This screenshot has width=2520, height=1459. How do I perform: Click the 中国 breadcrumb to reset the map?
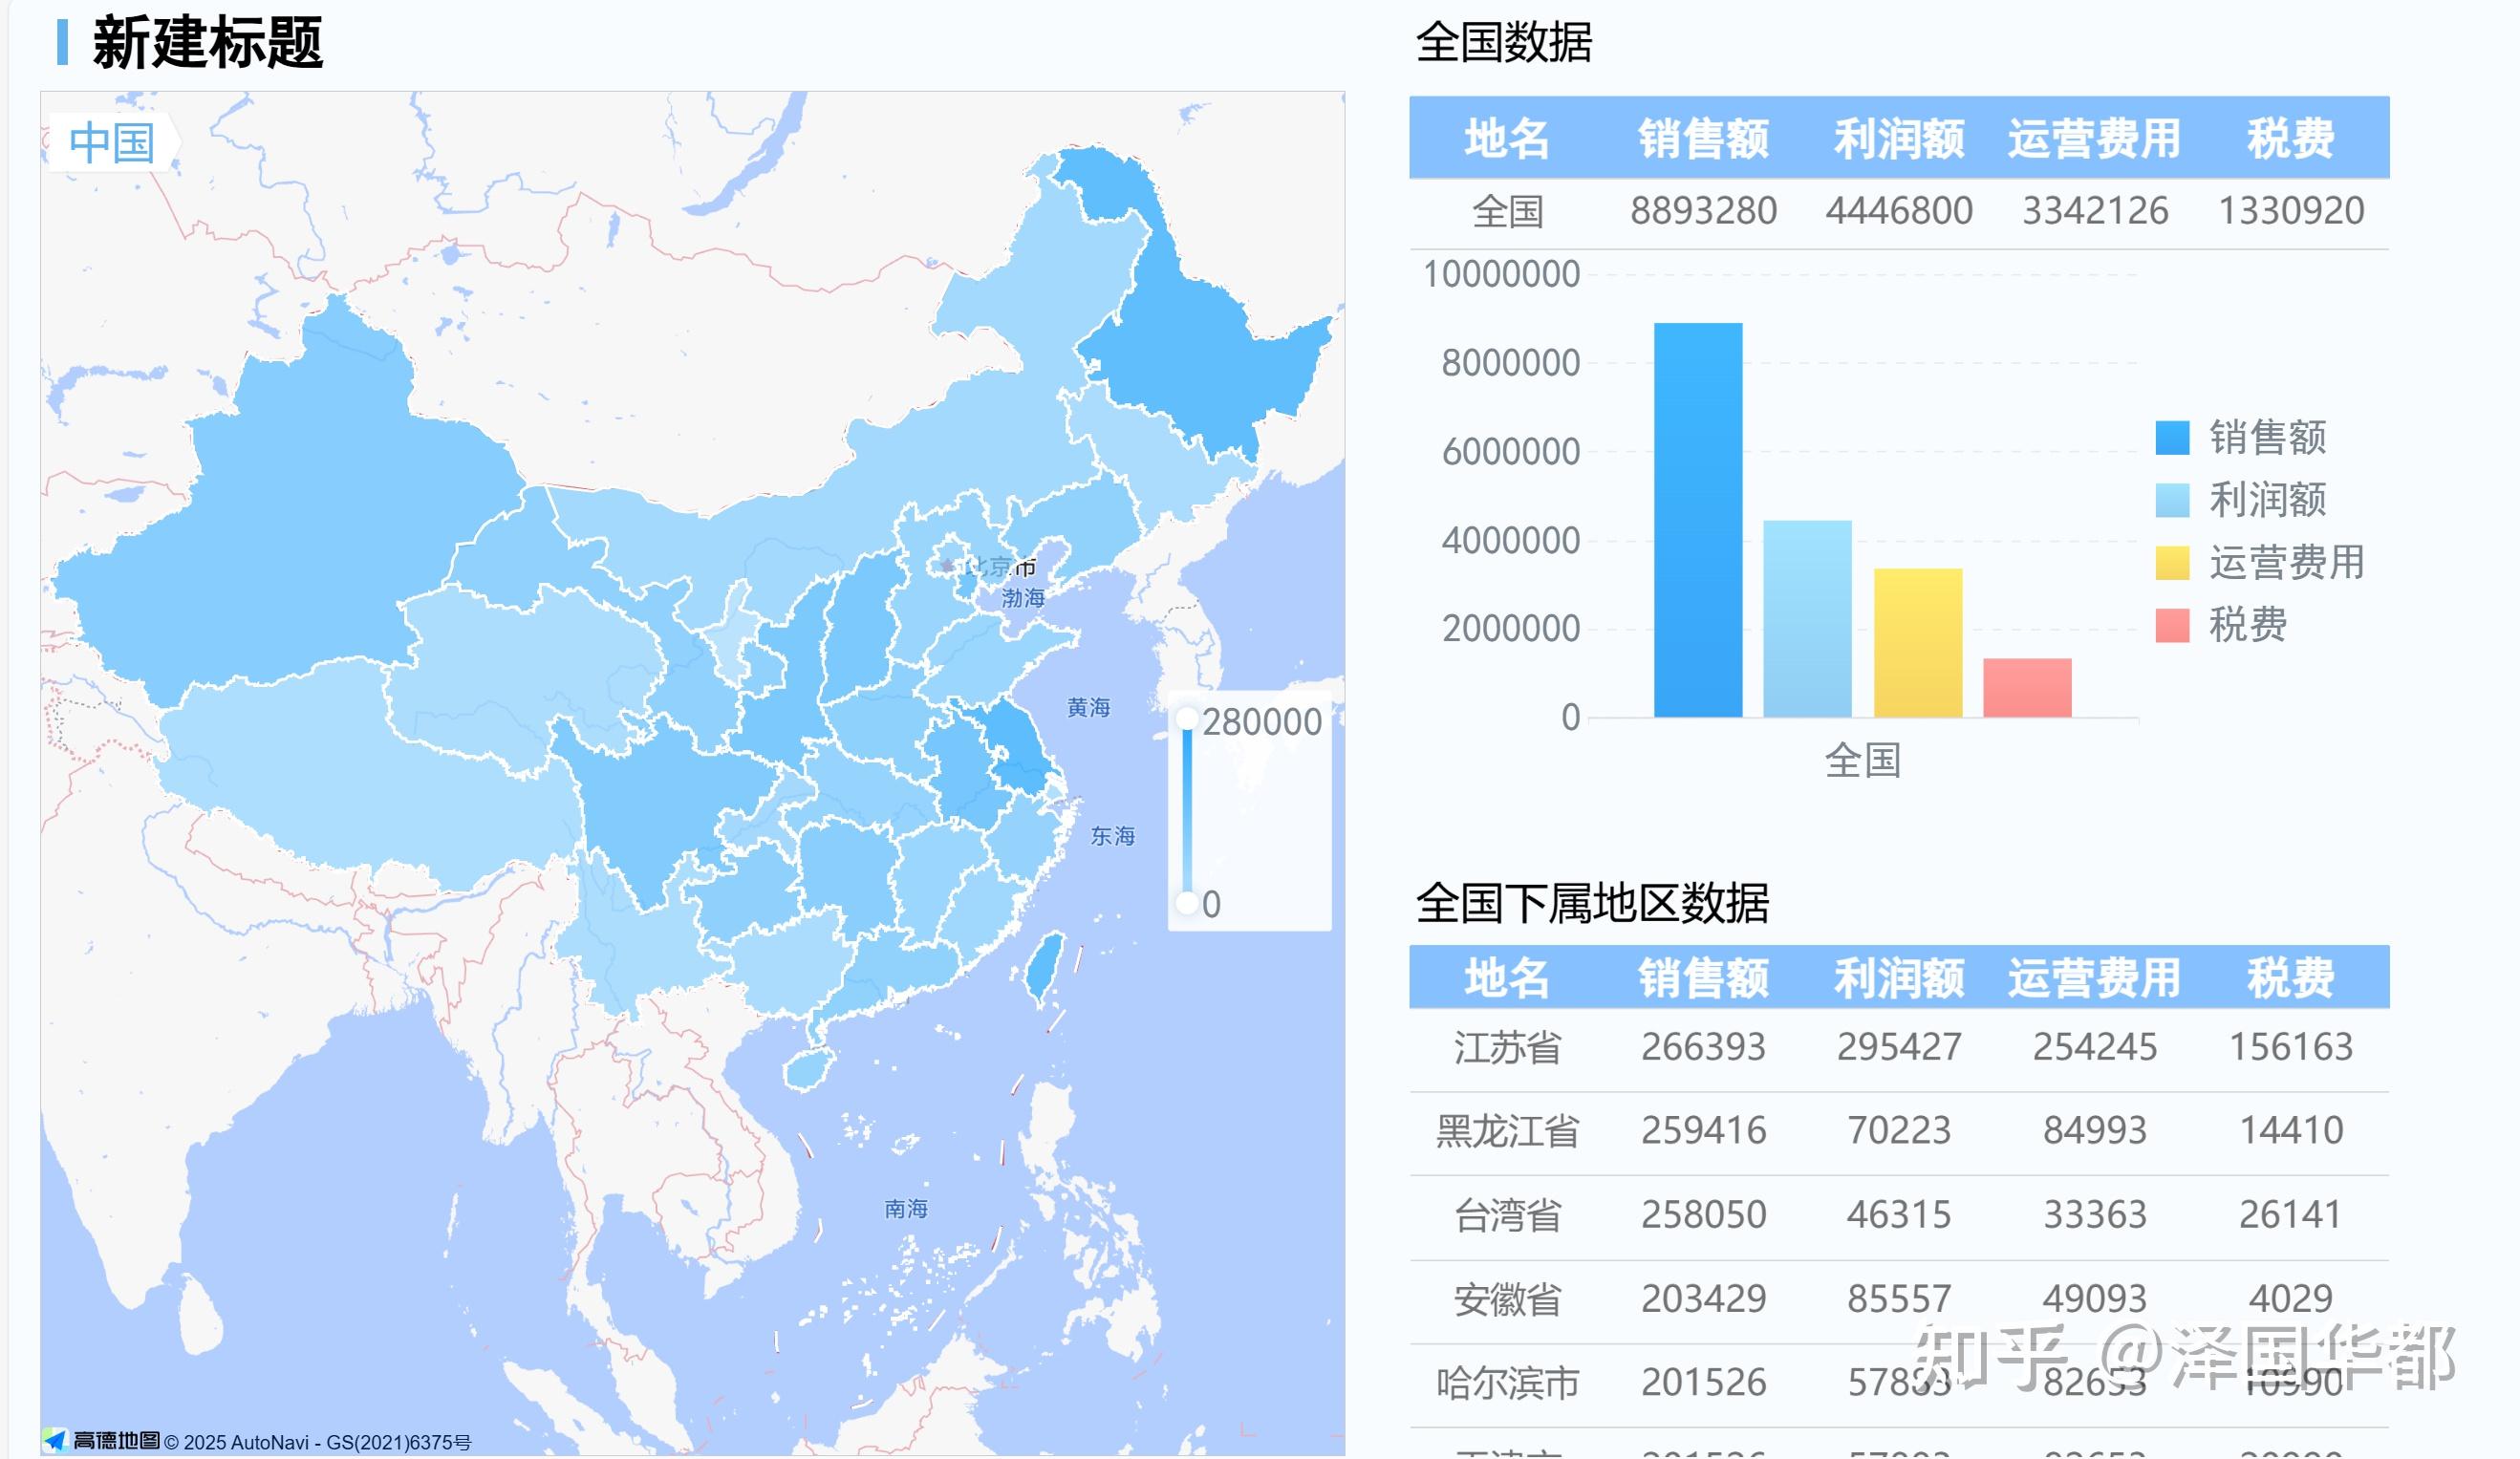click(x=110, y=143)
